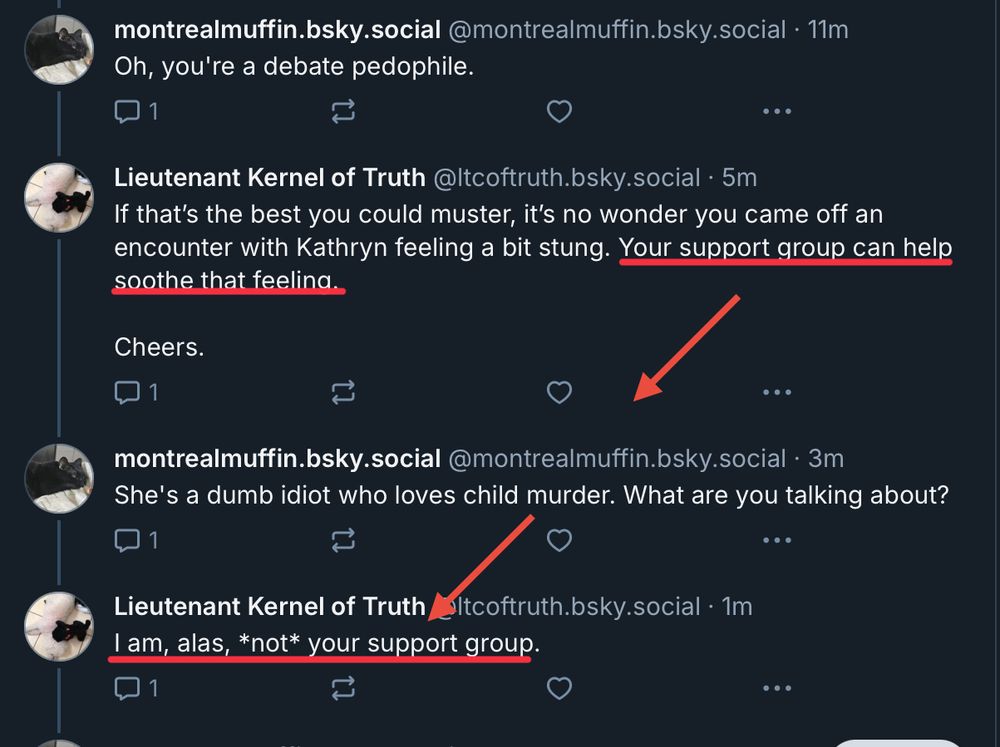The width and height of the screenshot is (1000, 747).
Task: Click montrealmuffin cat avatar on 3m post
Action: coord(59,477)
